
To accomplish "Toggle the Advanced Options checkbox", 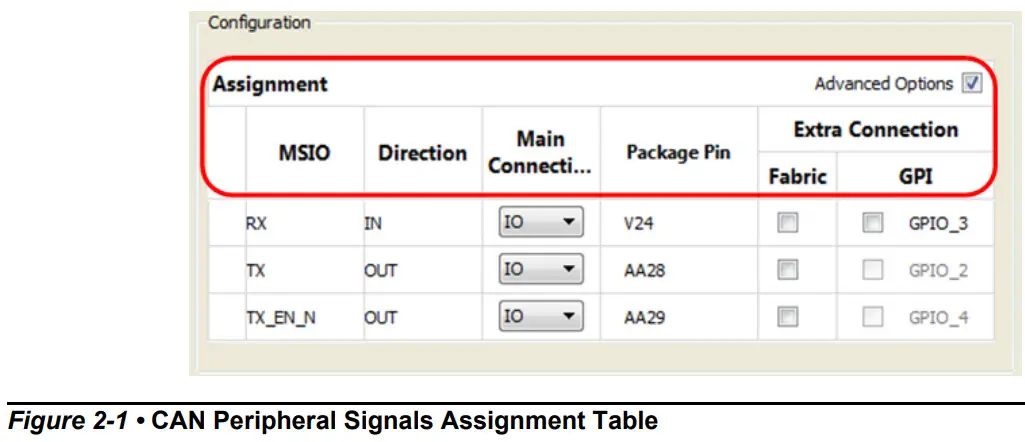I will (972, 84).
